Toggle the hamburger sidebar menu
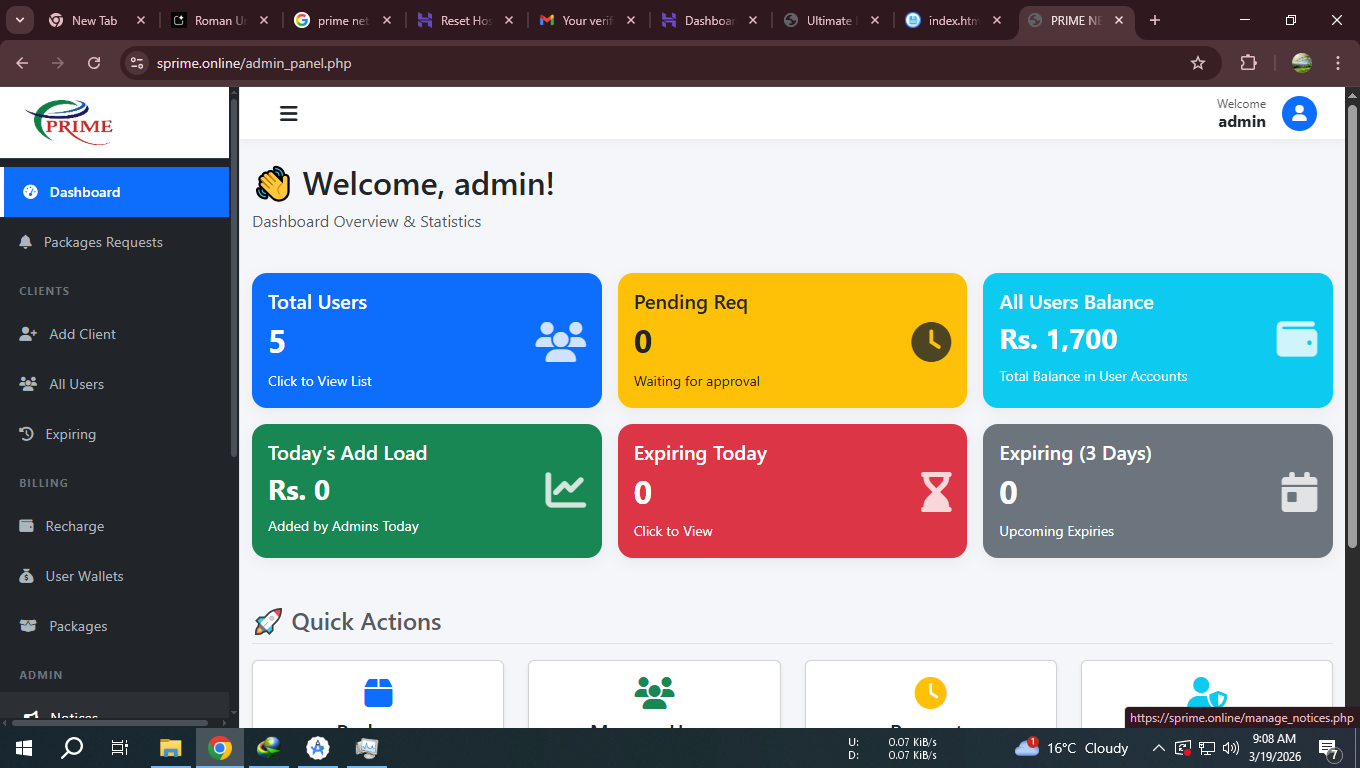The width and height of the screenshot is (1360, 768). click(289, 114)
